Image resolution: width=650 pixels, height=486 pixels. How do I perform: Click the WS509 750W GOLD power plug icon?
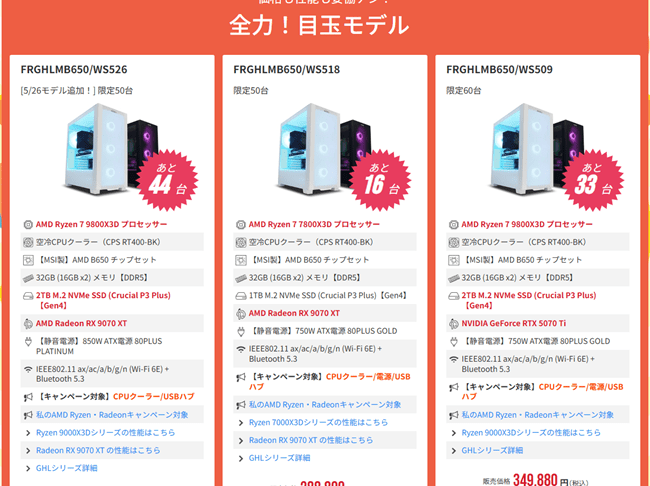click(x=454, y=341)
